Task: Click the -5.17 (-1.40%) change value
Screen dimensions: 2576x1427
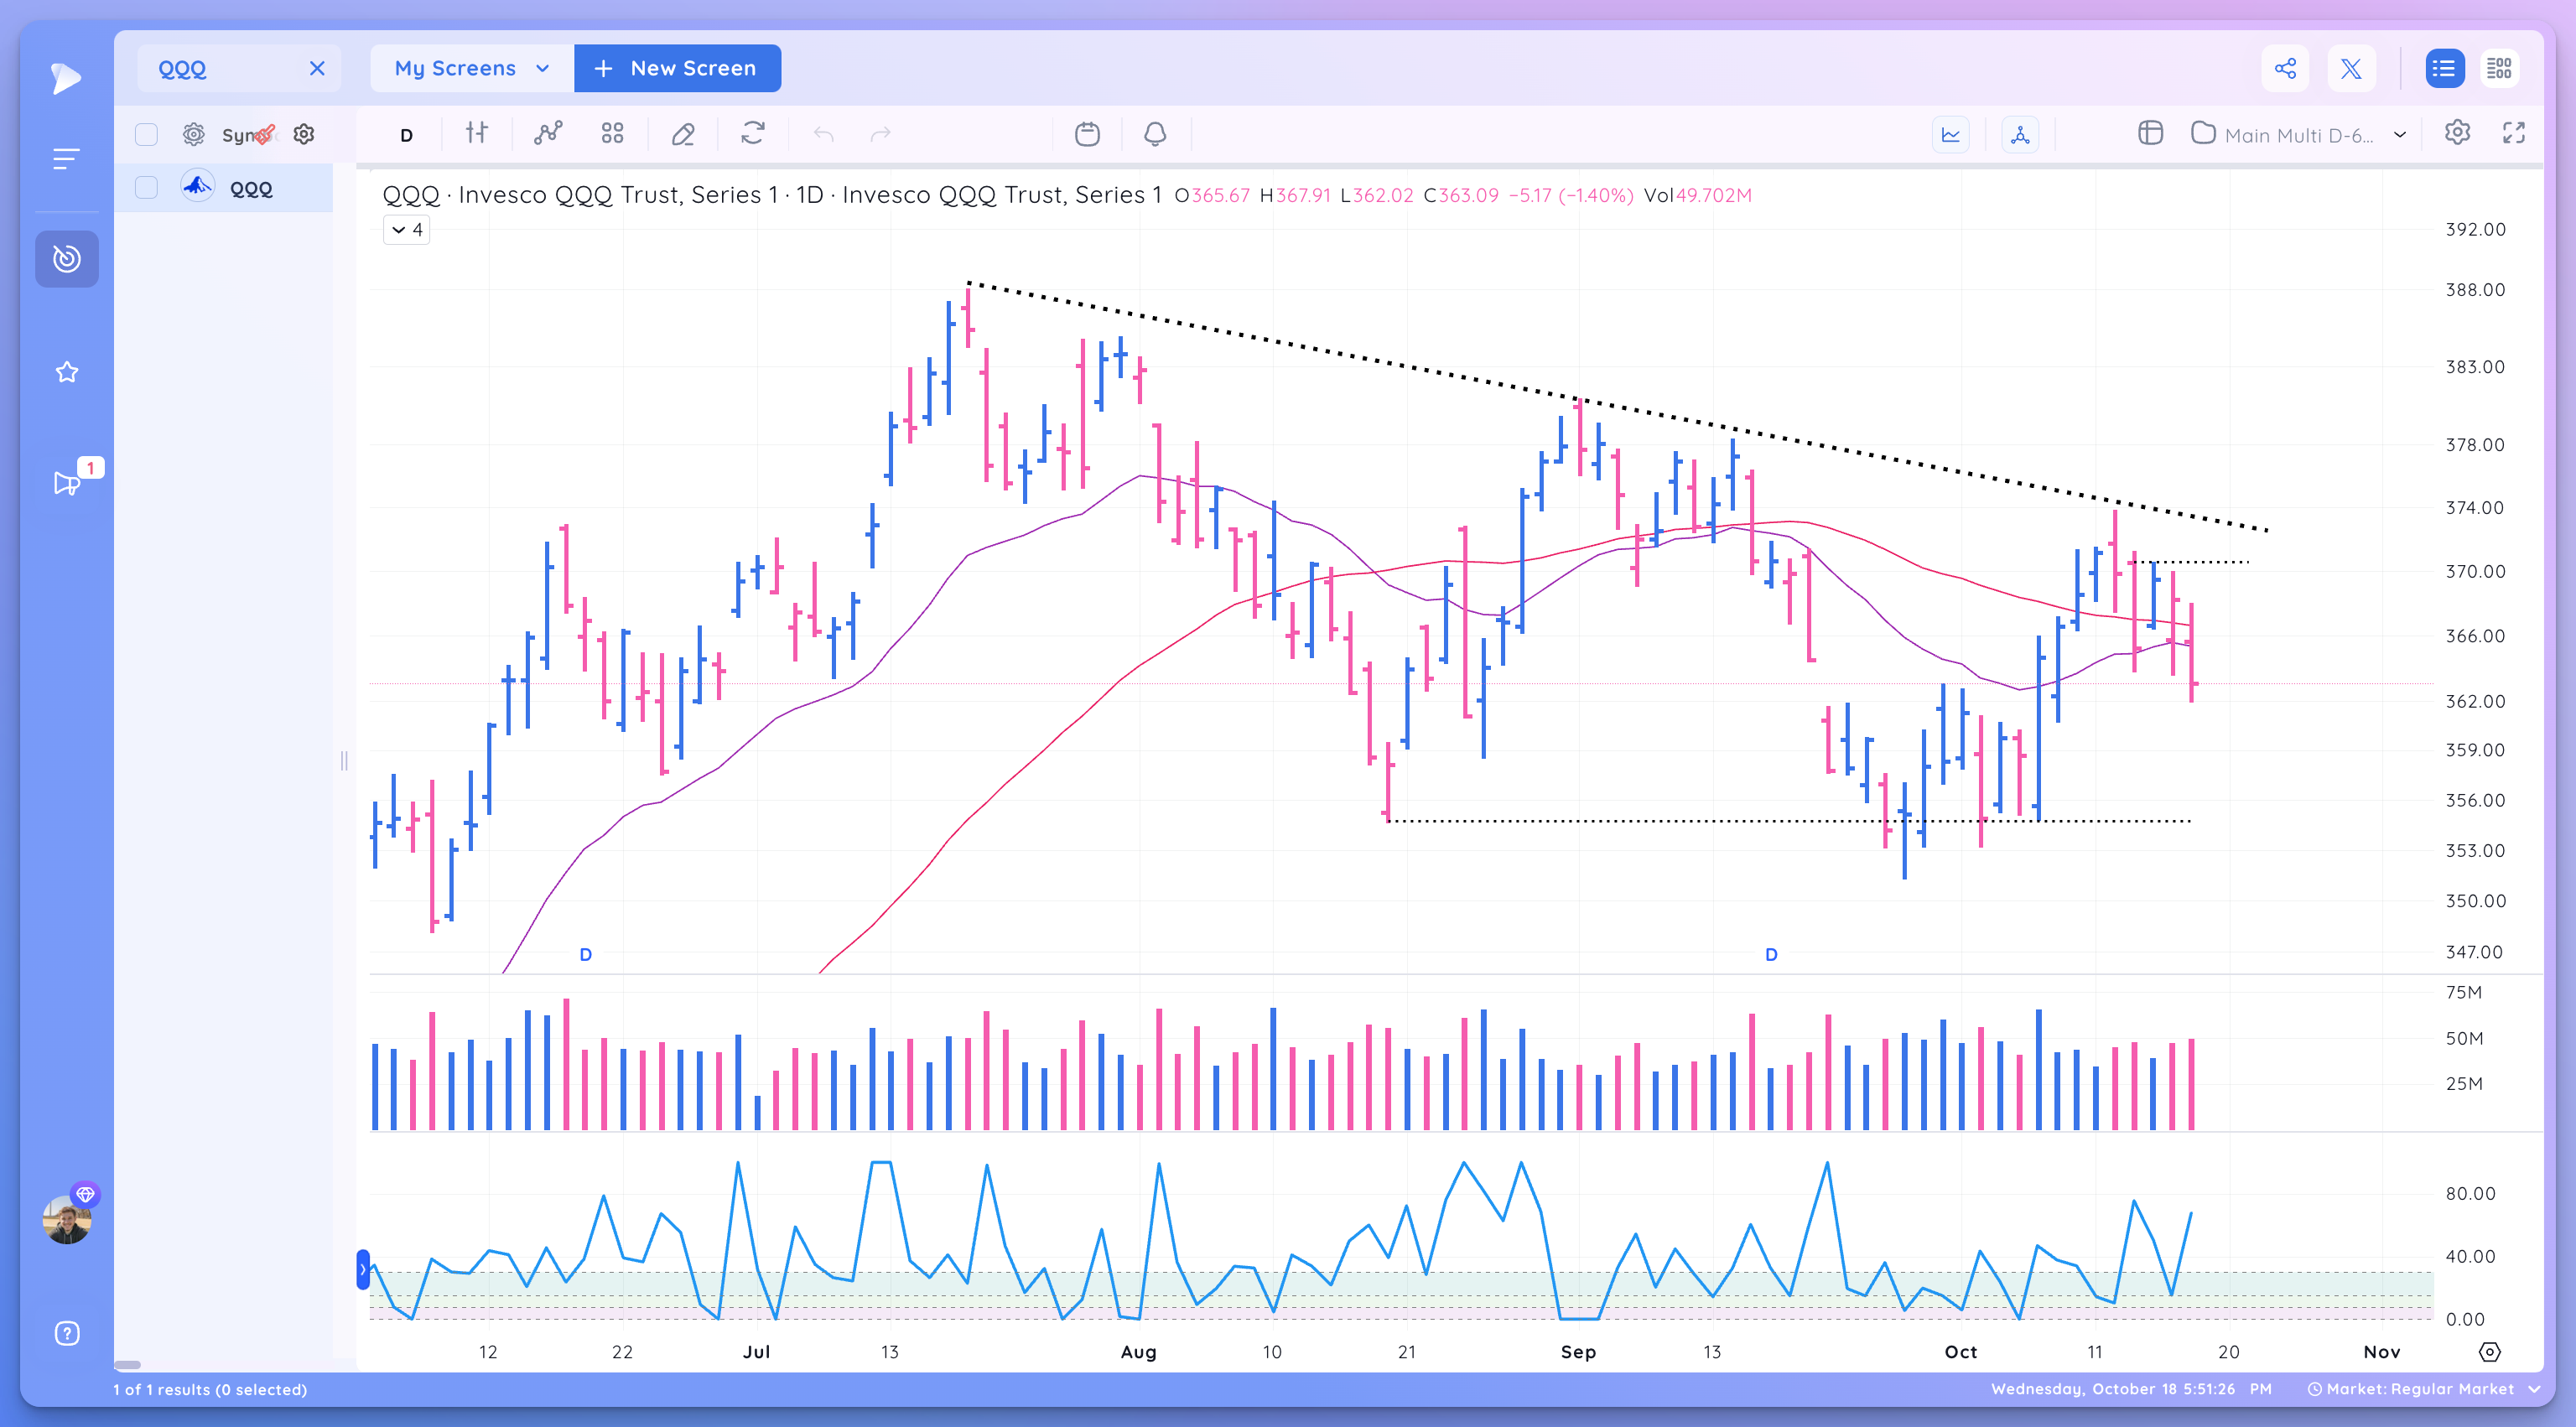Action: (1570, 195)
